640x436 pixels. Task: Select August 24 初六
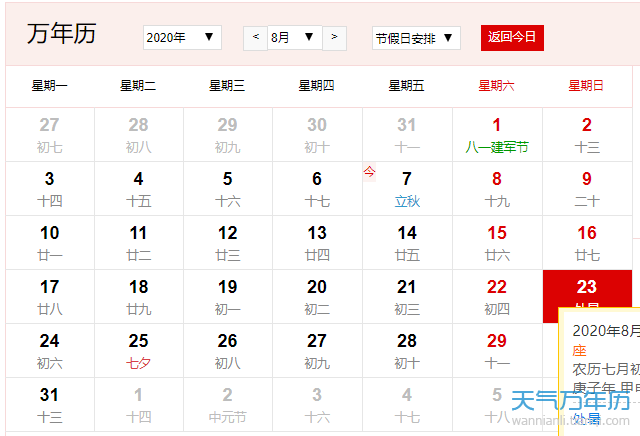coord(50,351)
